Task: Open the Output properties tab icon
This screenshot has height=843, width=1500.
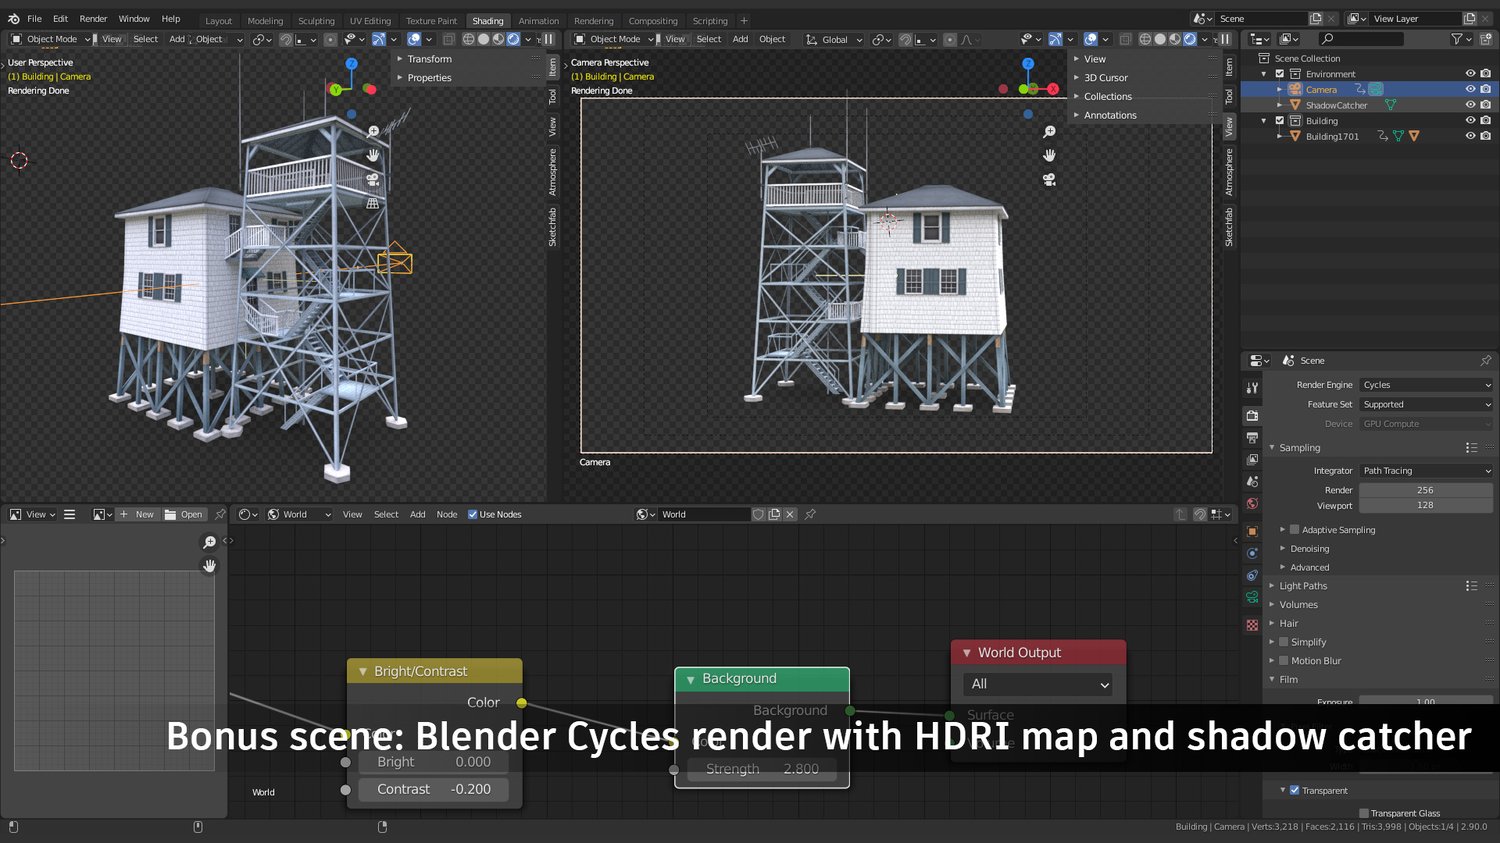Action: click(1252, 437)
